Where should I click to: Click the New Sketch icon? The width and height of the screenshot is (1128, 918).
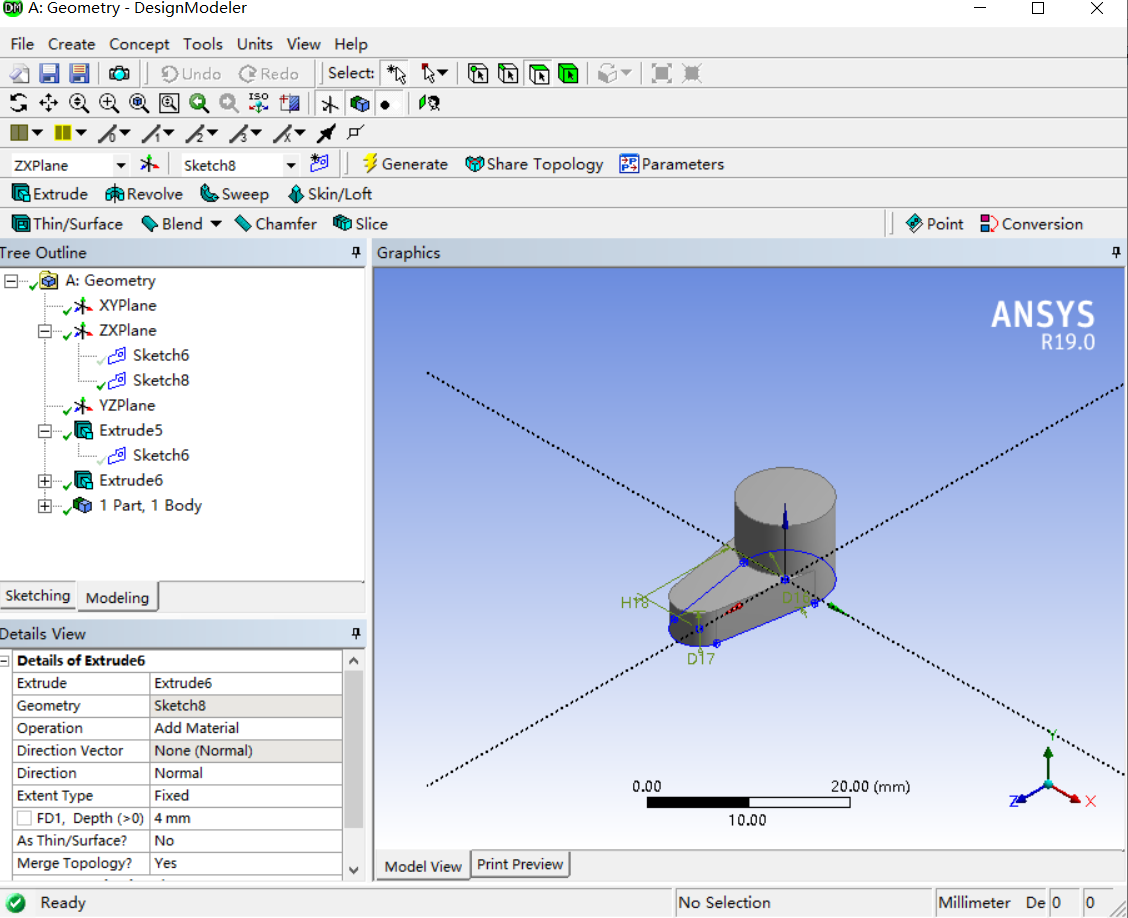pos(319,164)
